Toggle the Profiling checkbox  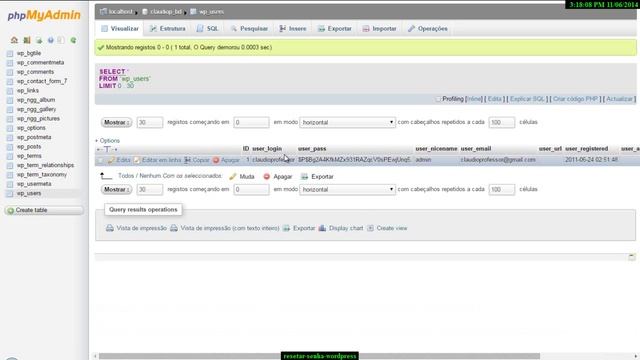coord(438,99)
